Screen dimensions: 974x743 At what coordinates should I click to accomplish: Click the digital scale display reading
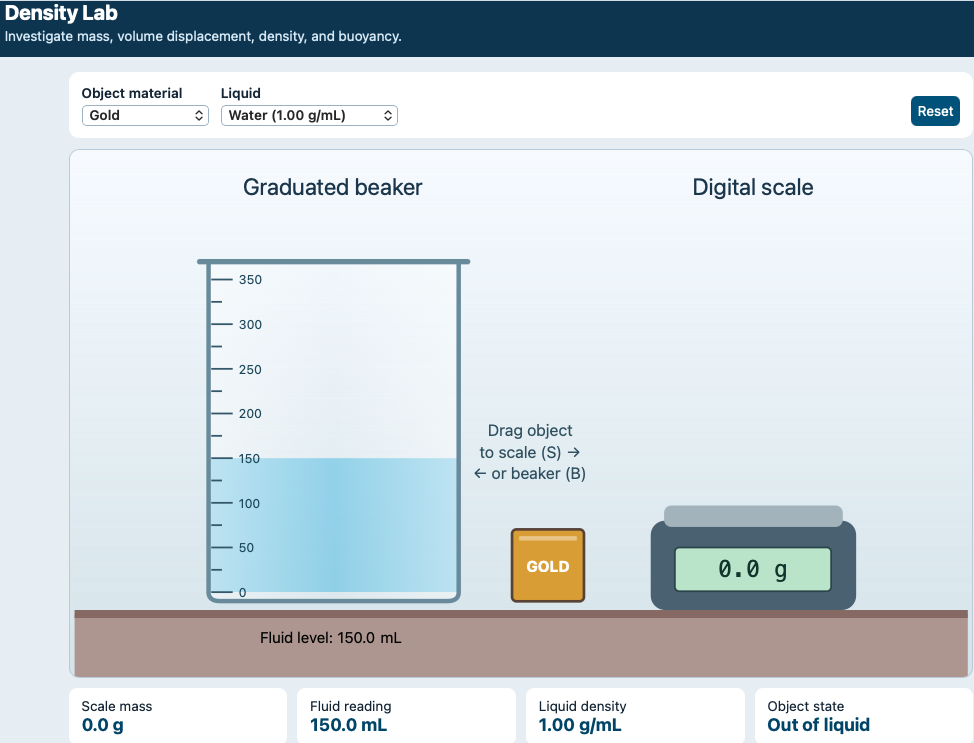[x=753, y=569]
